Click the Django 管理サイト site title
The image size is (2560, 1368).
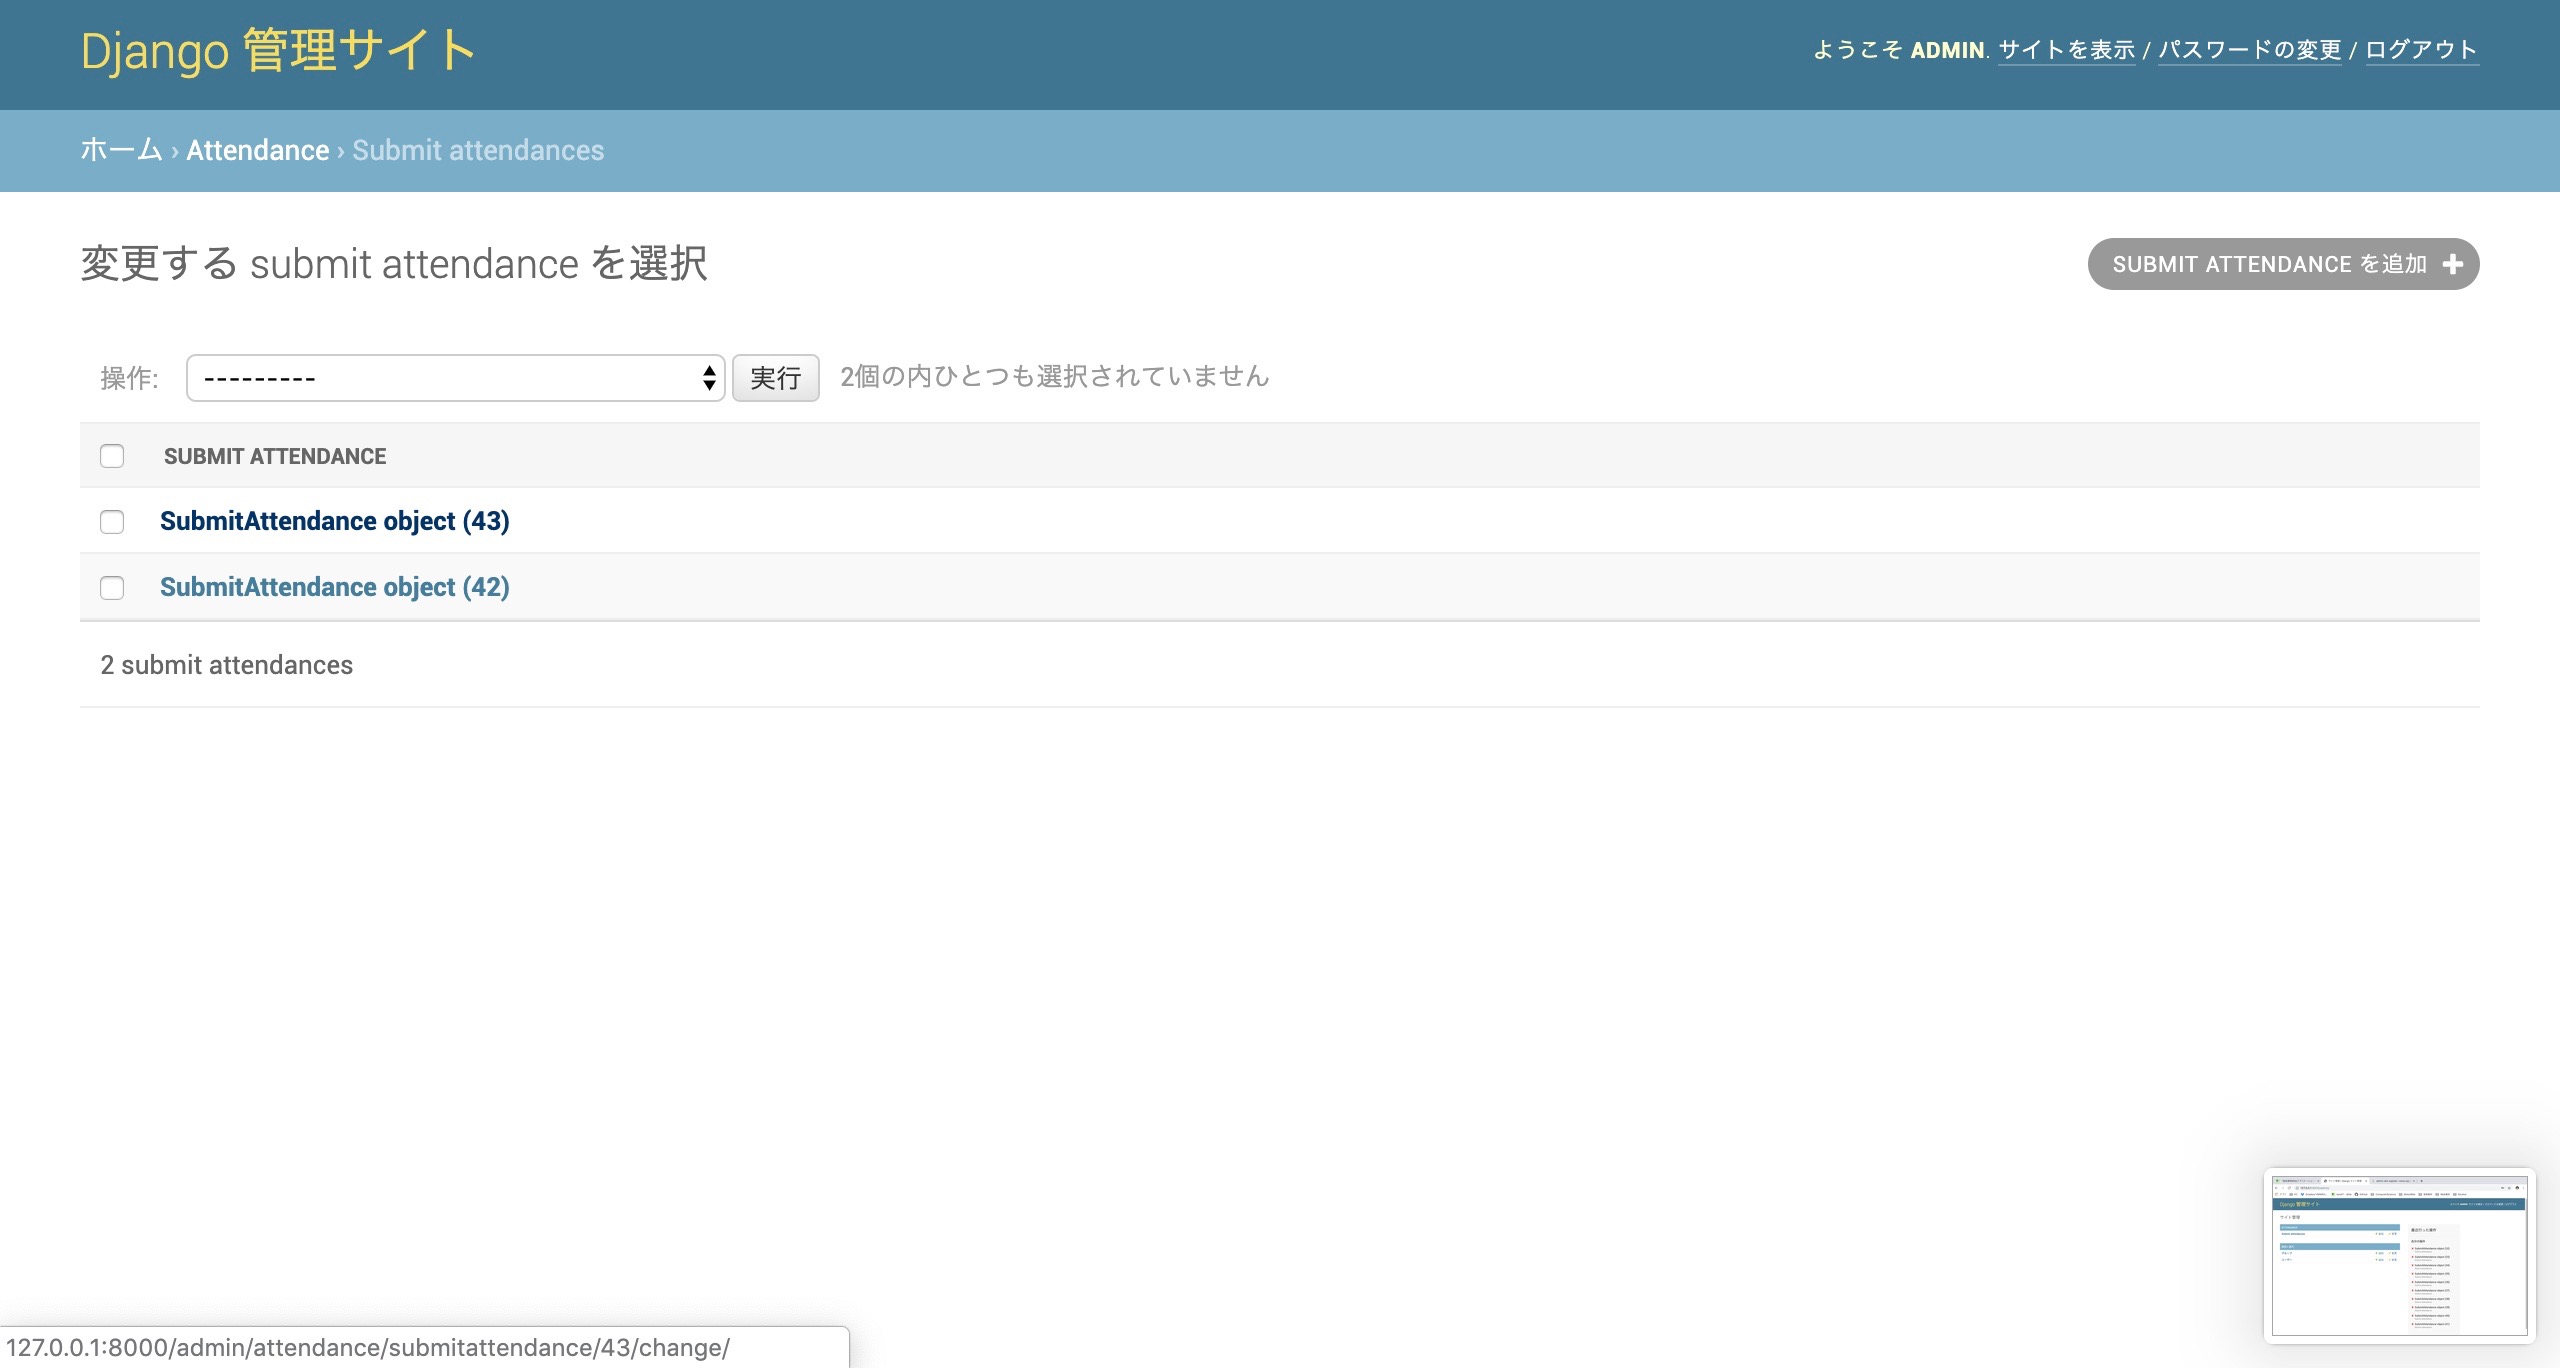click(x=277, y=48)
